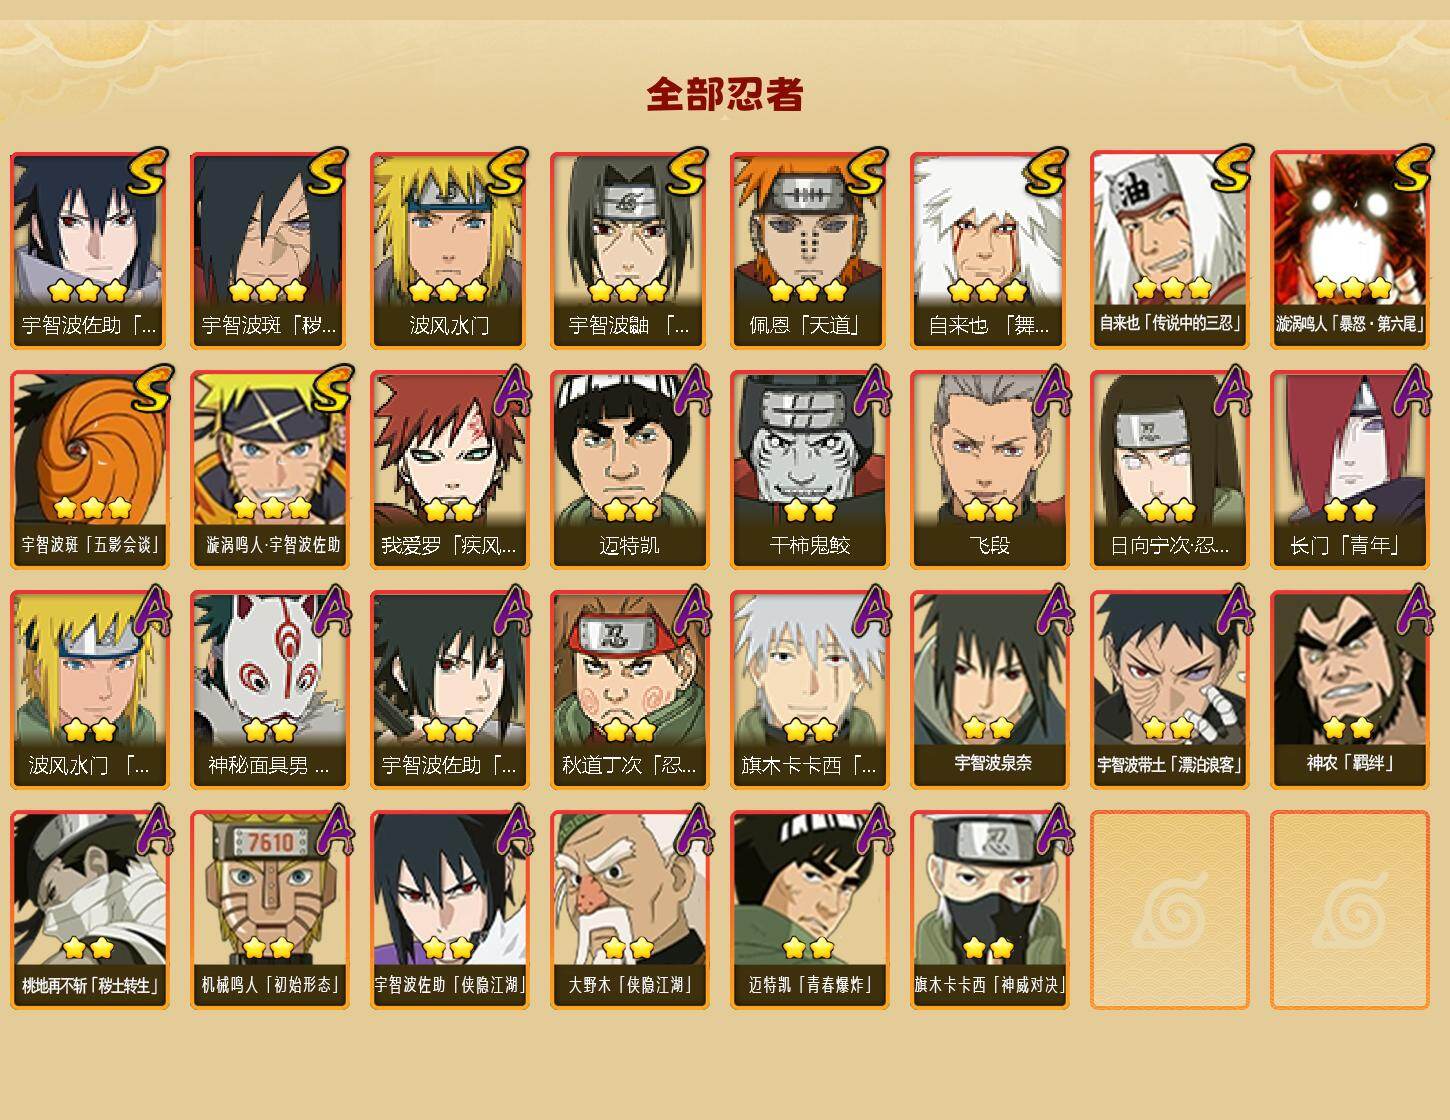Select the 波风水门 S-rank ninja card
This screenshot has height=1120, width=1450.
[450, 250]
